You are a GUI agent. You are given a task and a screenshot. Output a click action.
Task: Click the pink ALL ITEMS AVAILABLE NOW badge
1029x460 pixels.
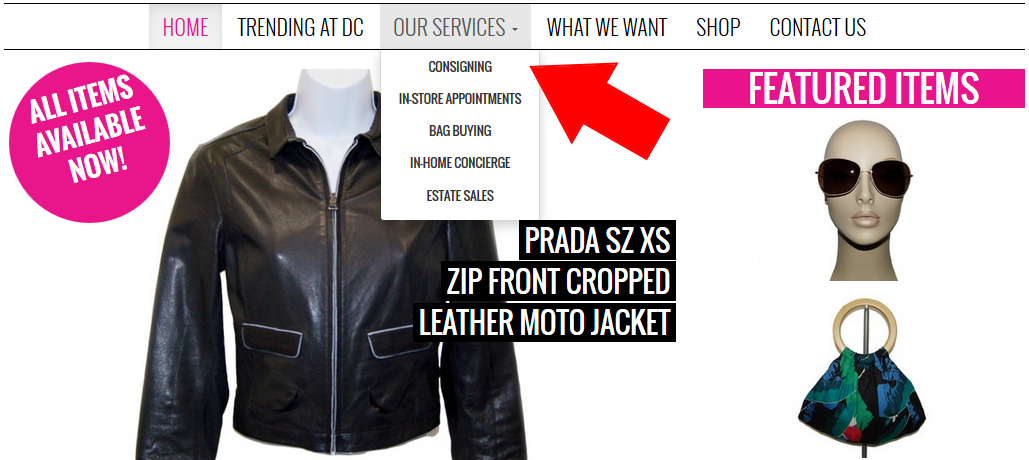[x=89, y=142]
